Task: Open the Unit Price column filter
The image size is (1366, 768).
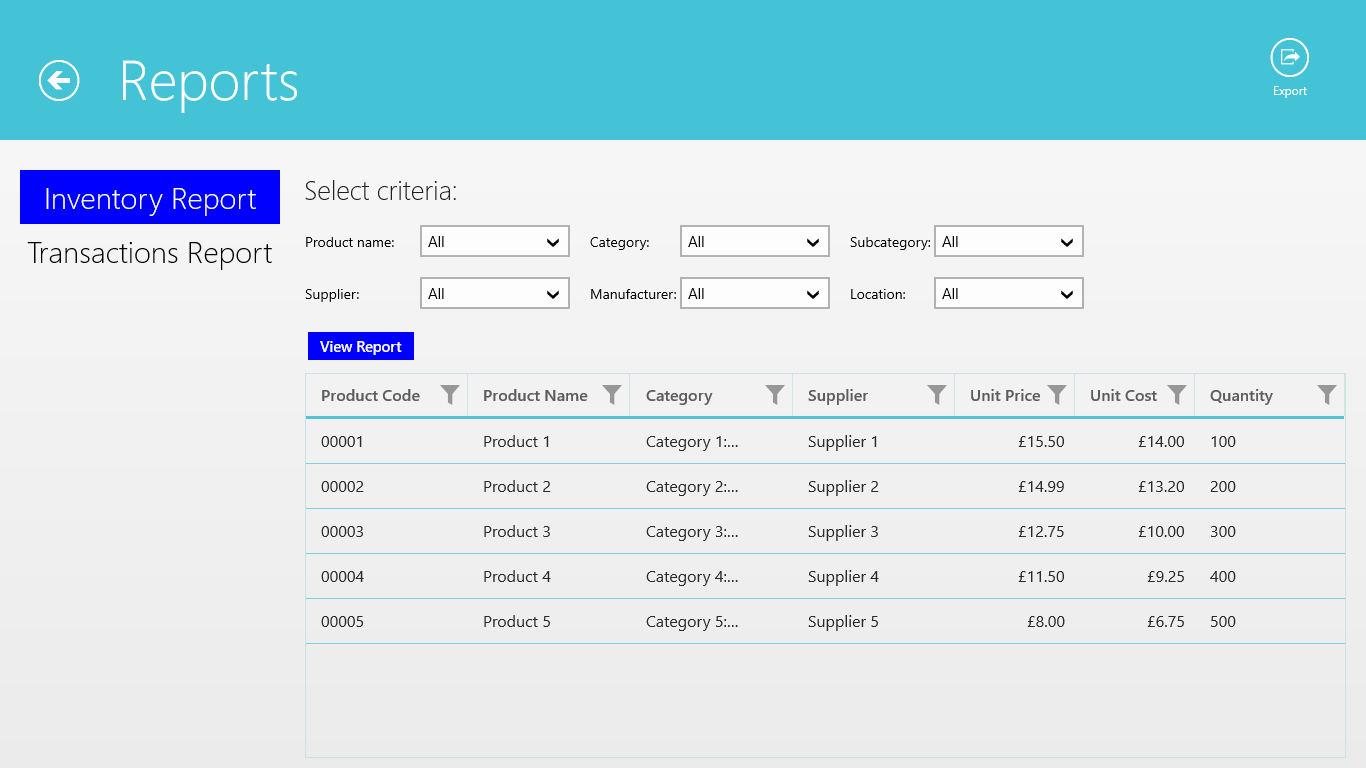Action: tap(1056, 395)
